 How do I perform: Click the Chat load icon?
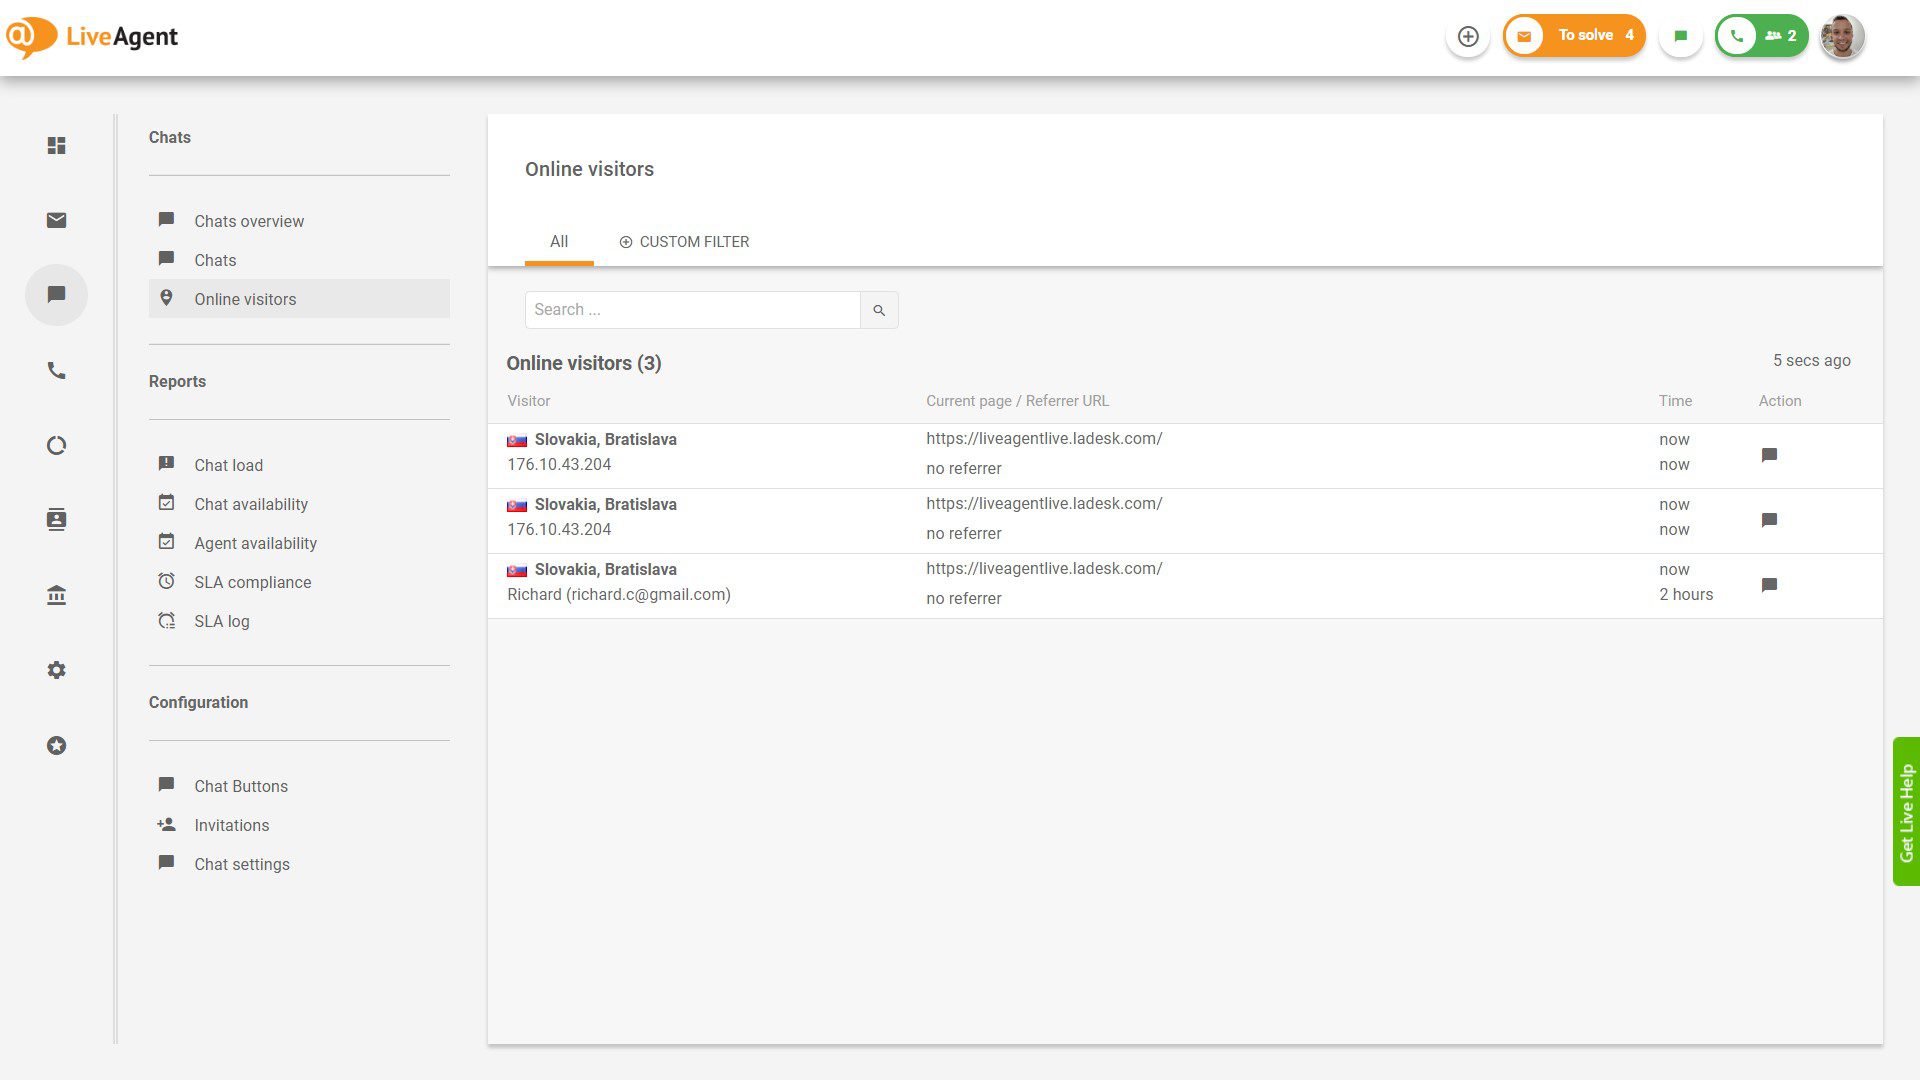(x=166, y=463)
